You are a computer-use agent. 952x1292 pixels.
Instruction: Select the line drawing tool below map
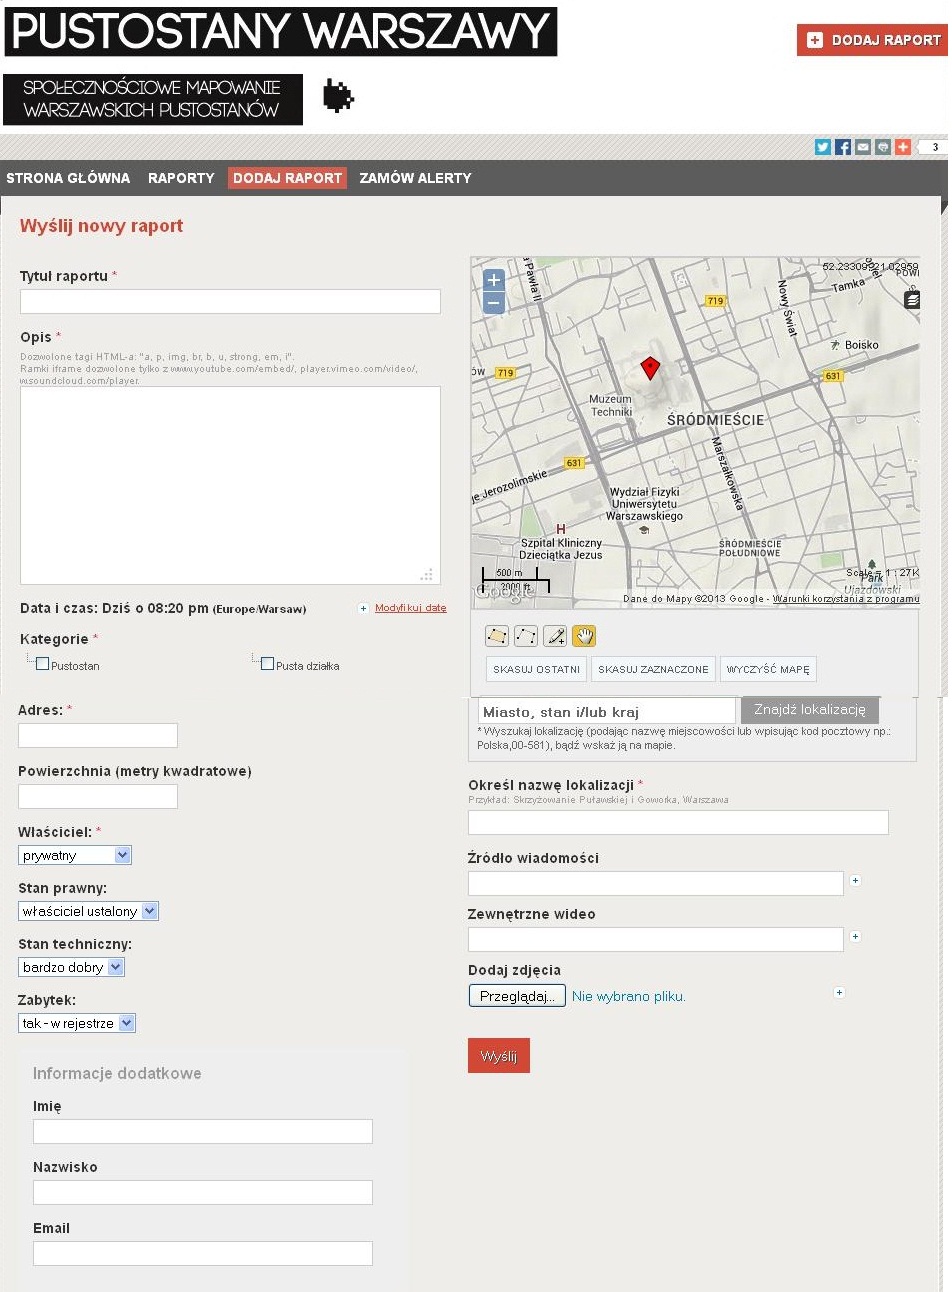[526, 636]
